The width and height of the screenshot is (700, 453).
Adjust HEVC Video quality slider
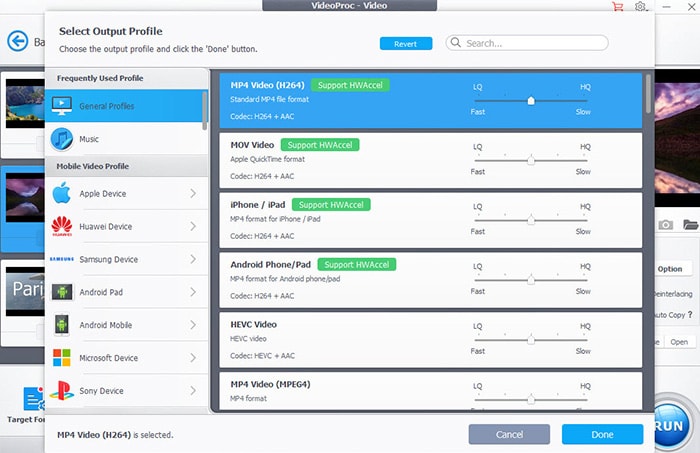tap(531, 340)
